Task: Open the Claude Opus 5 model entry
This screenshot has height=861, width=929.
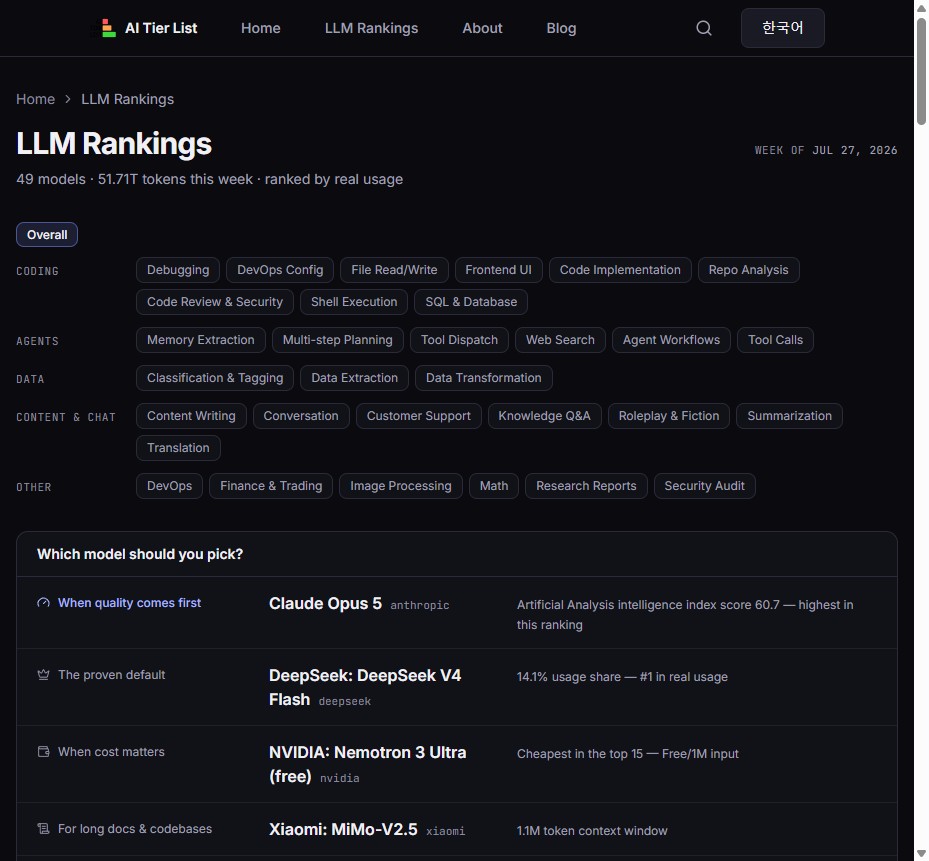Action: (x=325, y=604)
